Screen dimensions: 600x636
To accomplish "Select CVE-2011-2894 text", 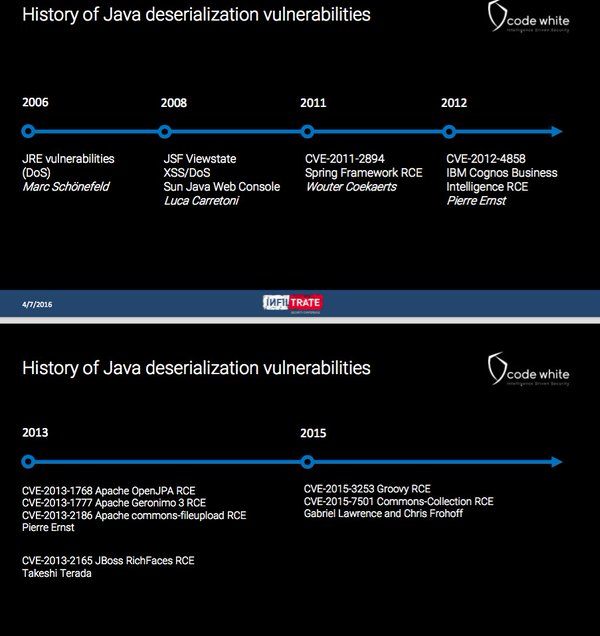I will pyautogui.click(x=344, y=159).
